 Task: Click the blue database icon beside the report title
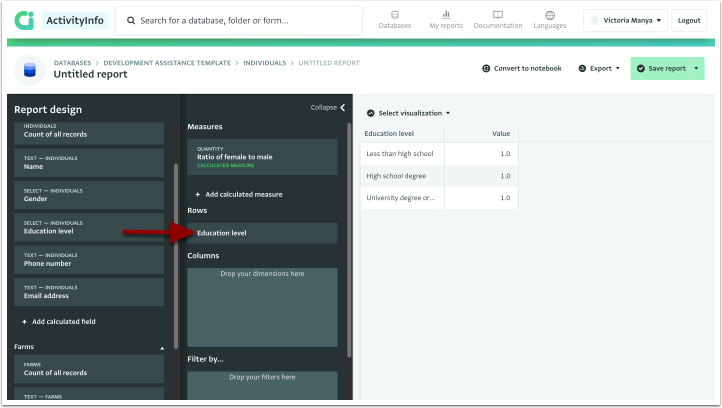pos(30,69)
